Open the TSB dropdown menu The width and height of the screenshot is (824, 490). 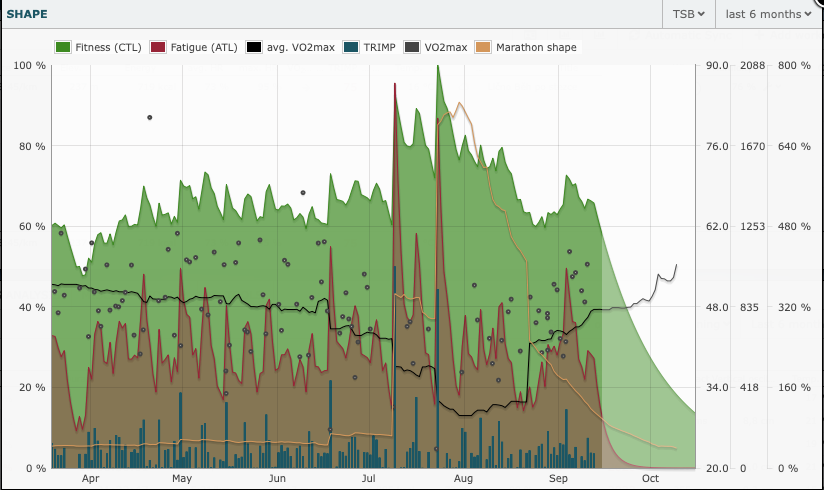pyautogui.click(x=688, y=14)
